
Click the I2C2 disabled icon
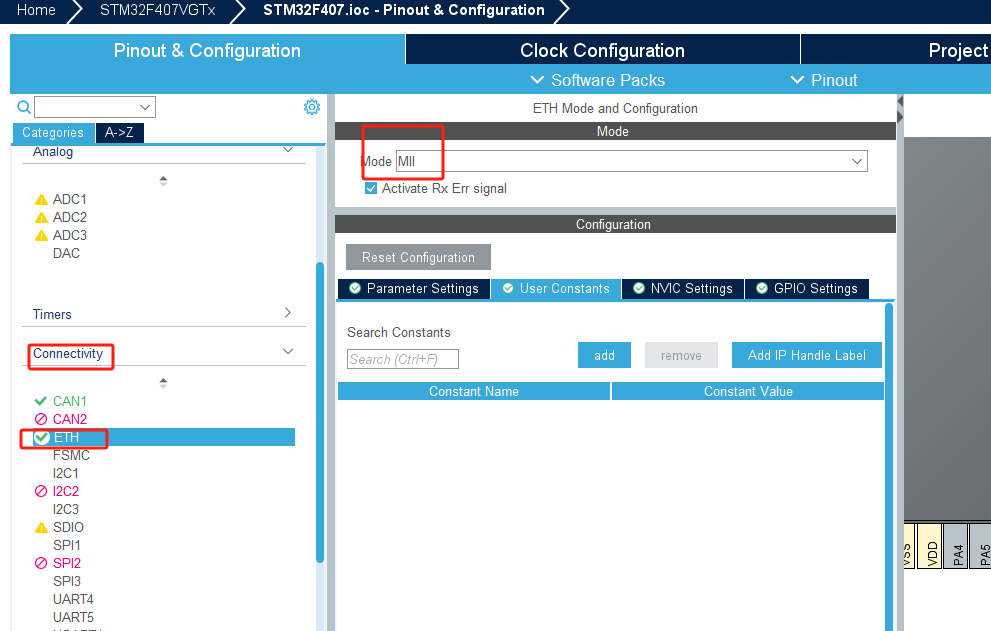point(41,491)
